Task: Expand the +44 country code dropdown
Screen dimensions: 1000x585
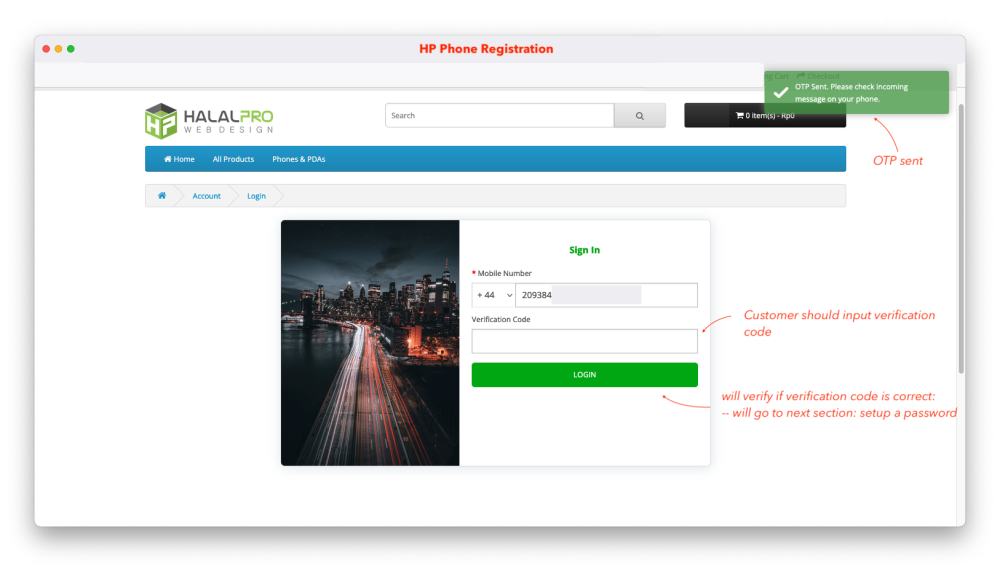Action: [x=493, y=295]
